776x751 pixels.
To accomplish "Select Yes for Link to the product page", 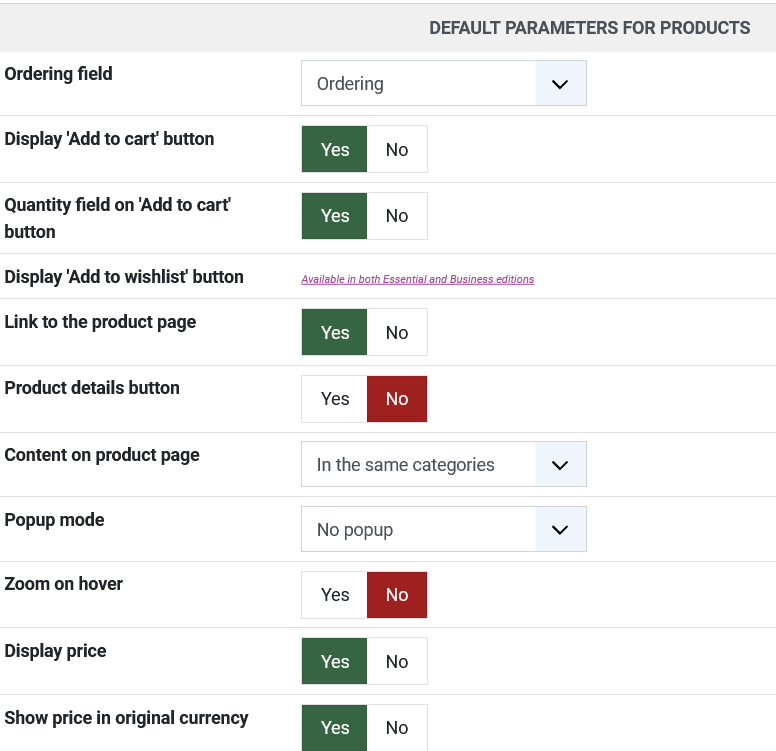I will [x=335, y=333].
